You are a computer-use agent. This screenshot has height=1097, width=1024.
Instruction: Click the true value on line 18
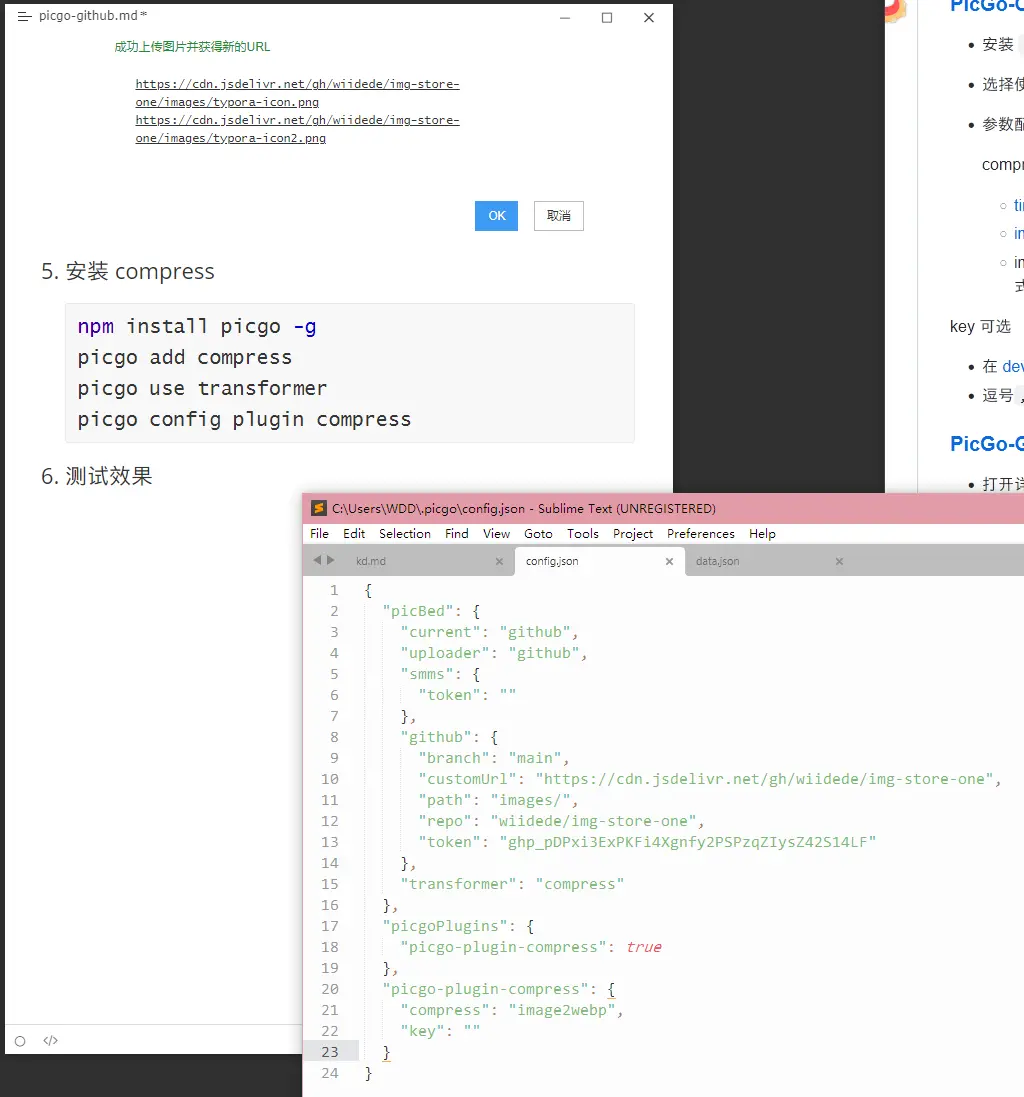643,947
